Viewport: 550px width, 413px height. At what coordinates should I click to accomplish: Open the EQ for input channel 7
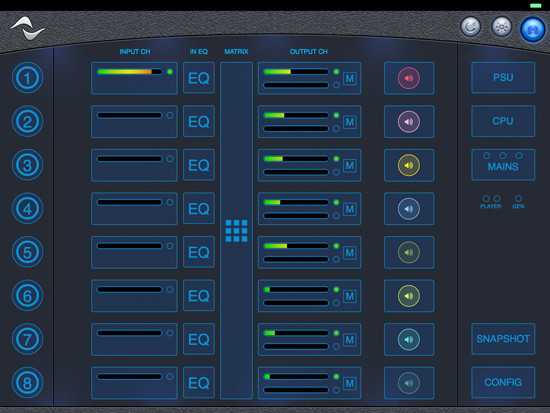pyautogui.click(x=199, y=339)
